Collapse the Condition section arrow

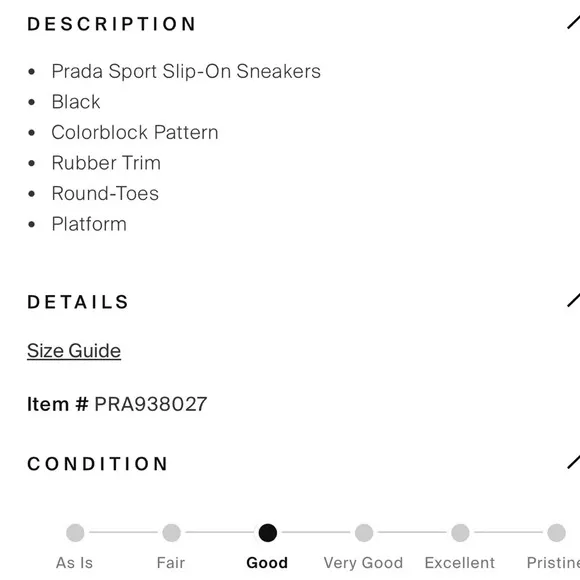point(574,462)
